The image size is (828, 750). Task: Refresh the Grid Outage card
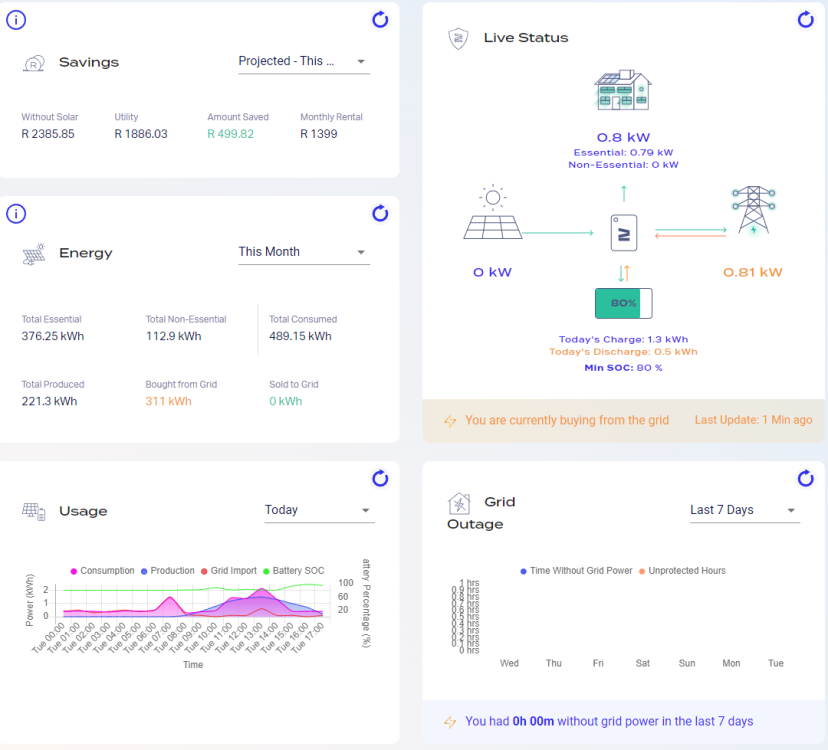coord(805,479)
